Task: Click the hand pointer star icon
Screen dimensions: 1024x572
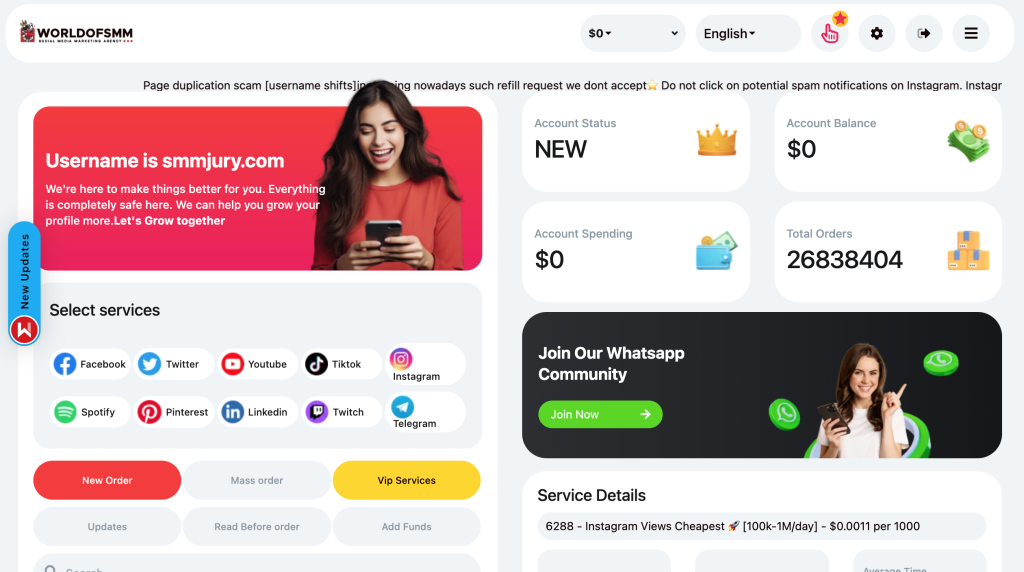Action: [829, 33]
